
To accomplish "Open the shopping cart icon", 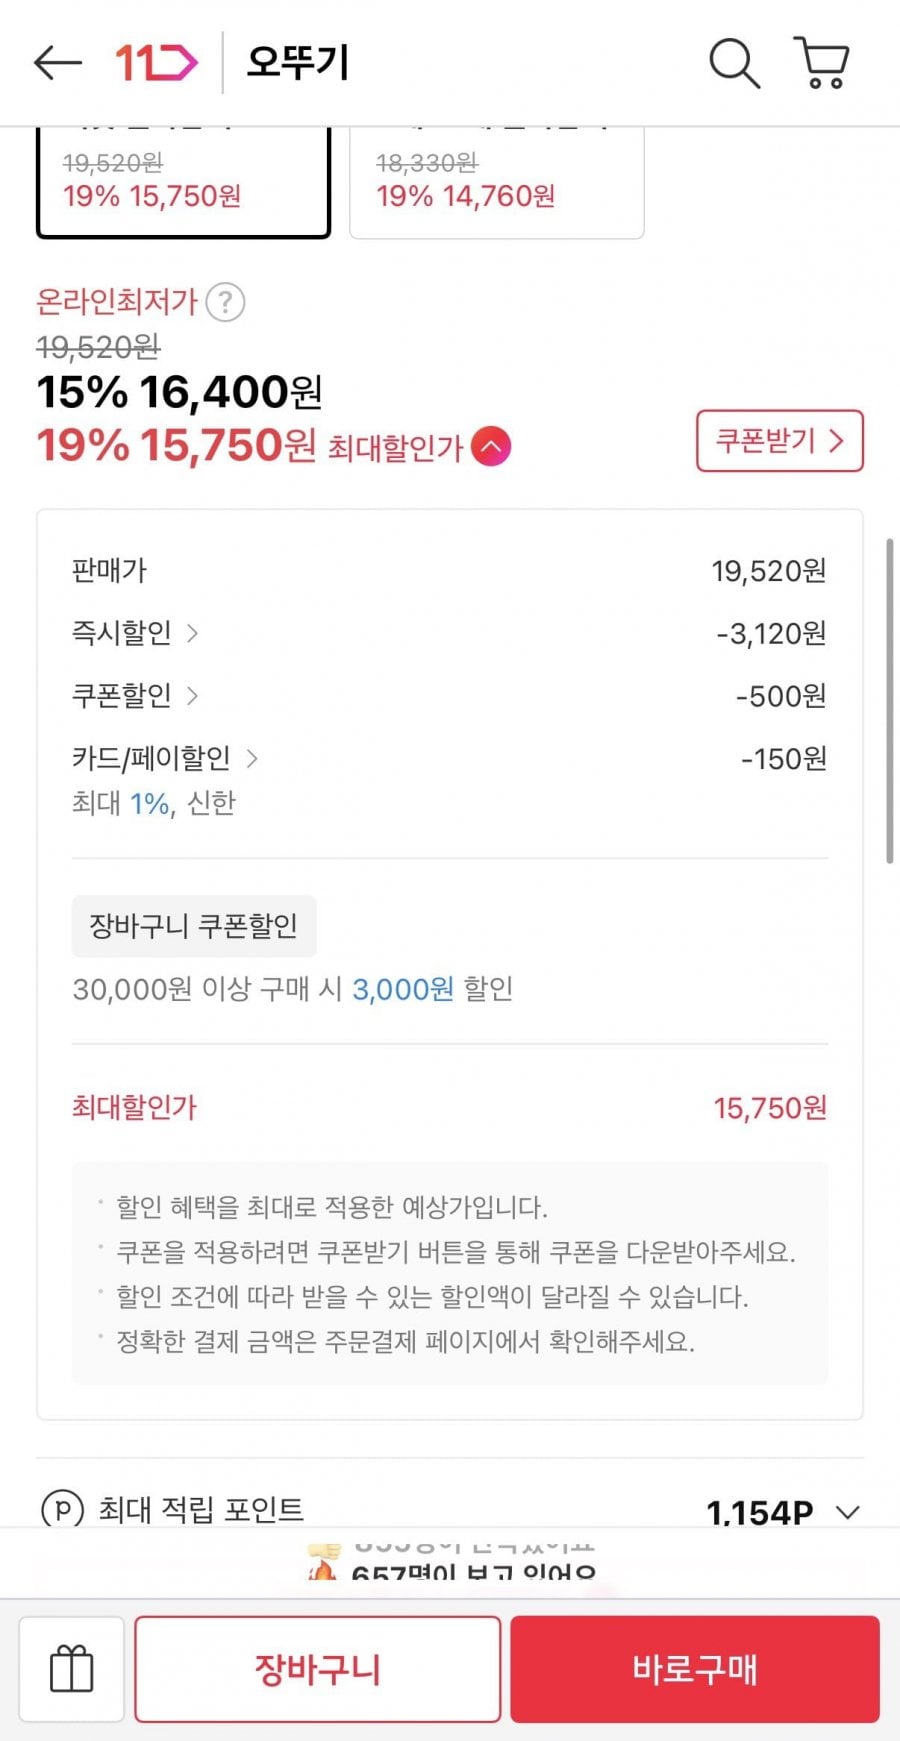I will point(822,63).
